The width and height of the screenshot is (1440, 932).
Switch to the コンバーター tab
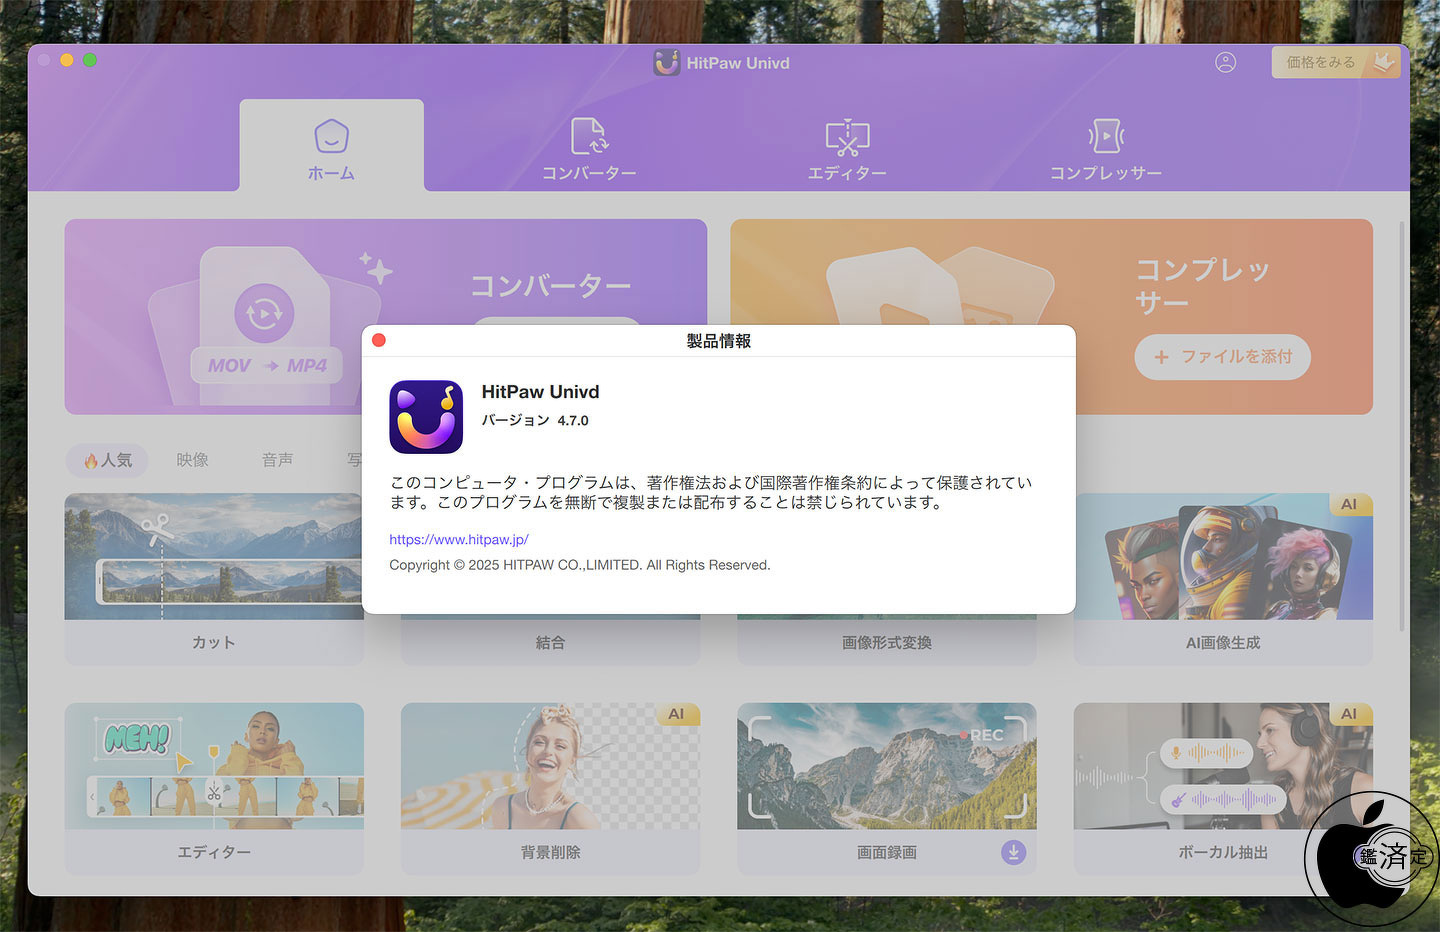pos(589,150)
